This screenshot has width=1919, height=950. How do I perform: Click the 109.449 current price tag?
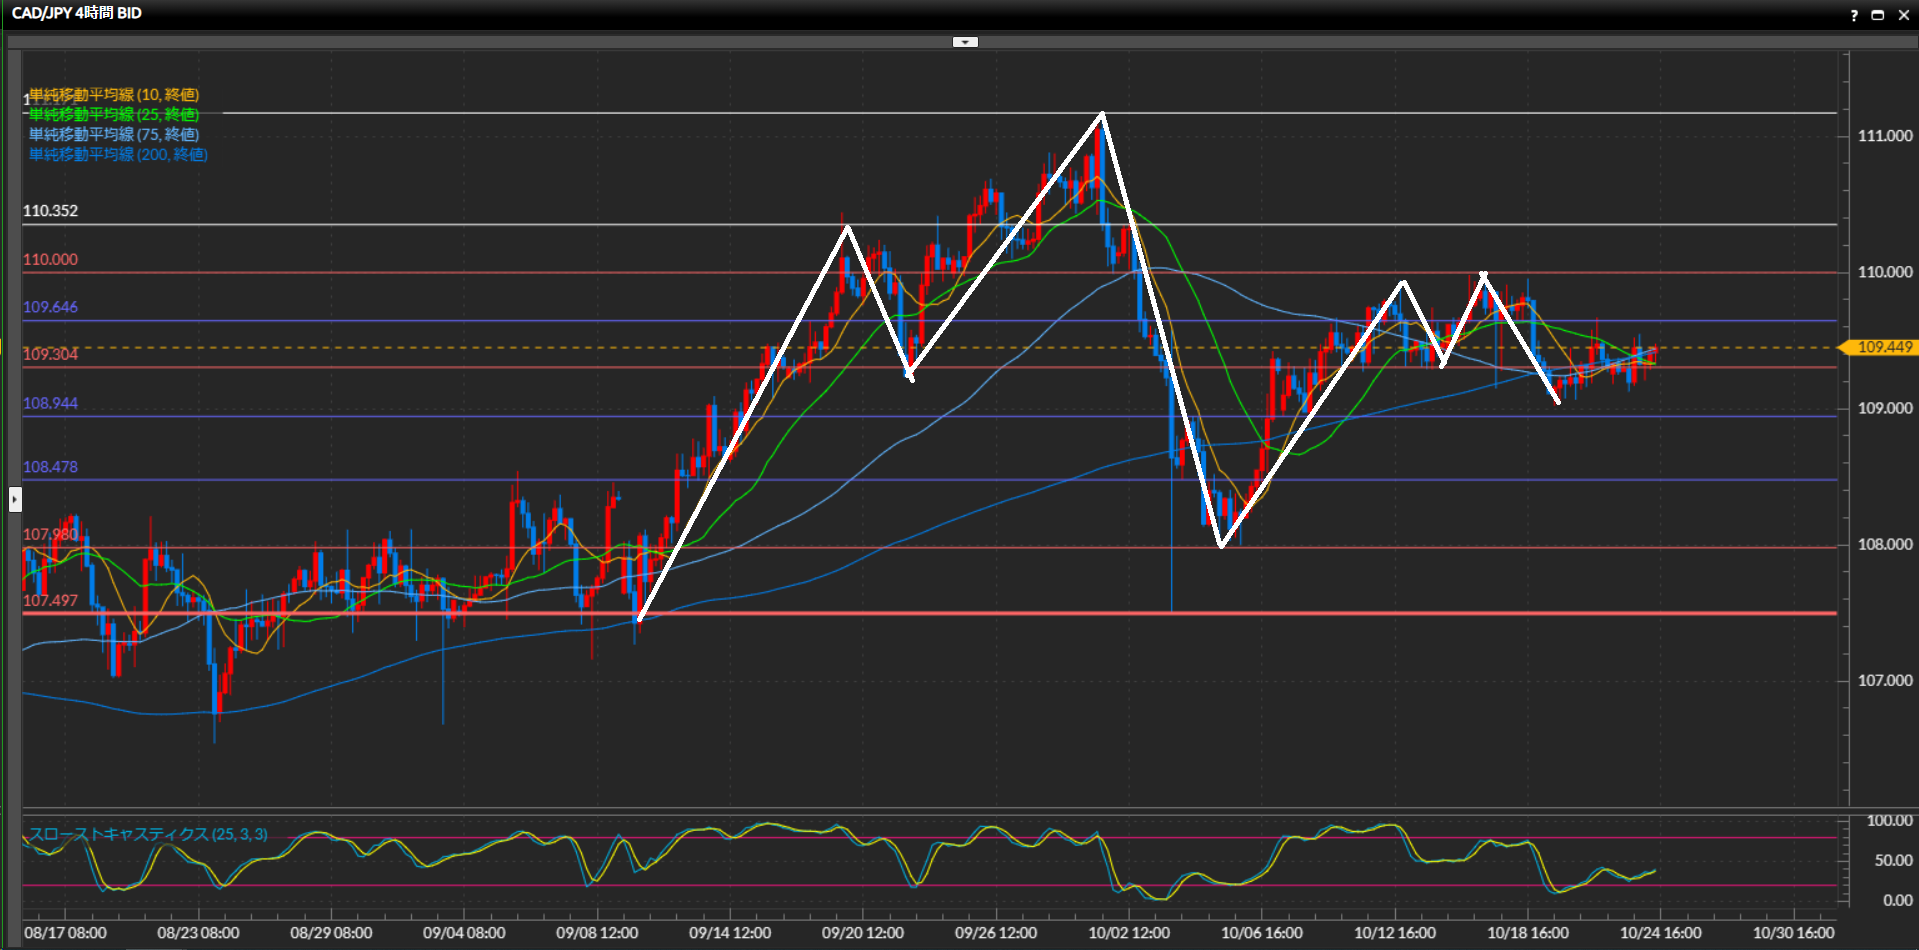point(1883,347)
